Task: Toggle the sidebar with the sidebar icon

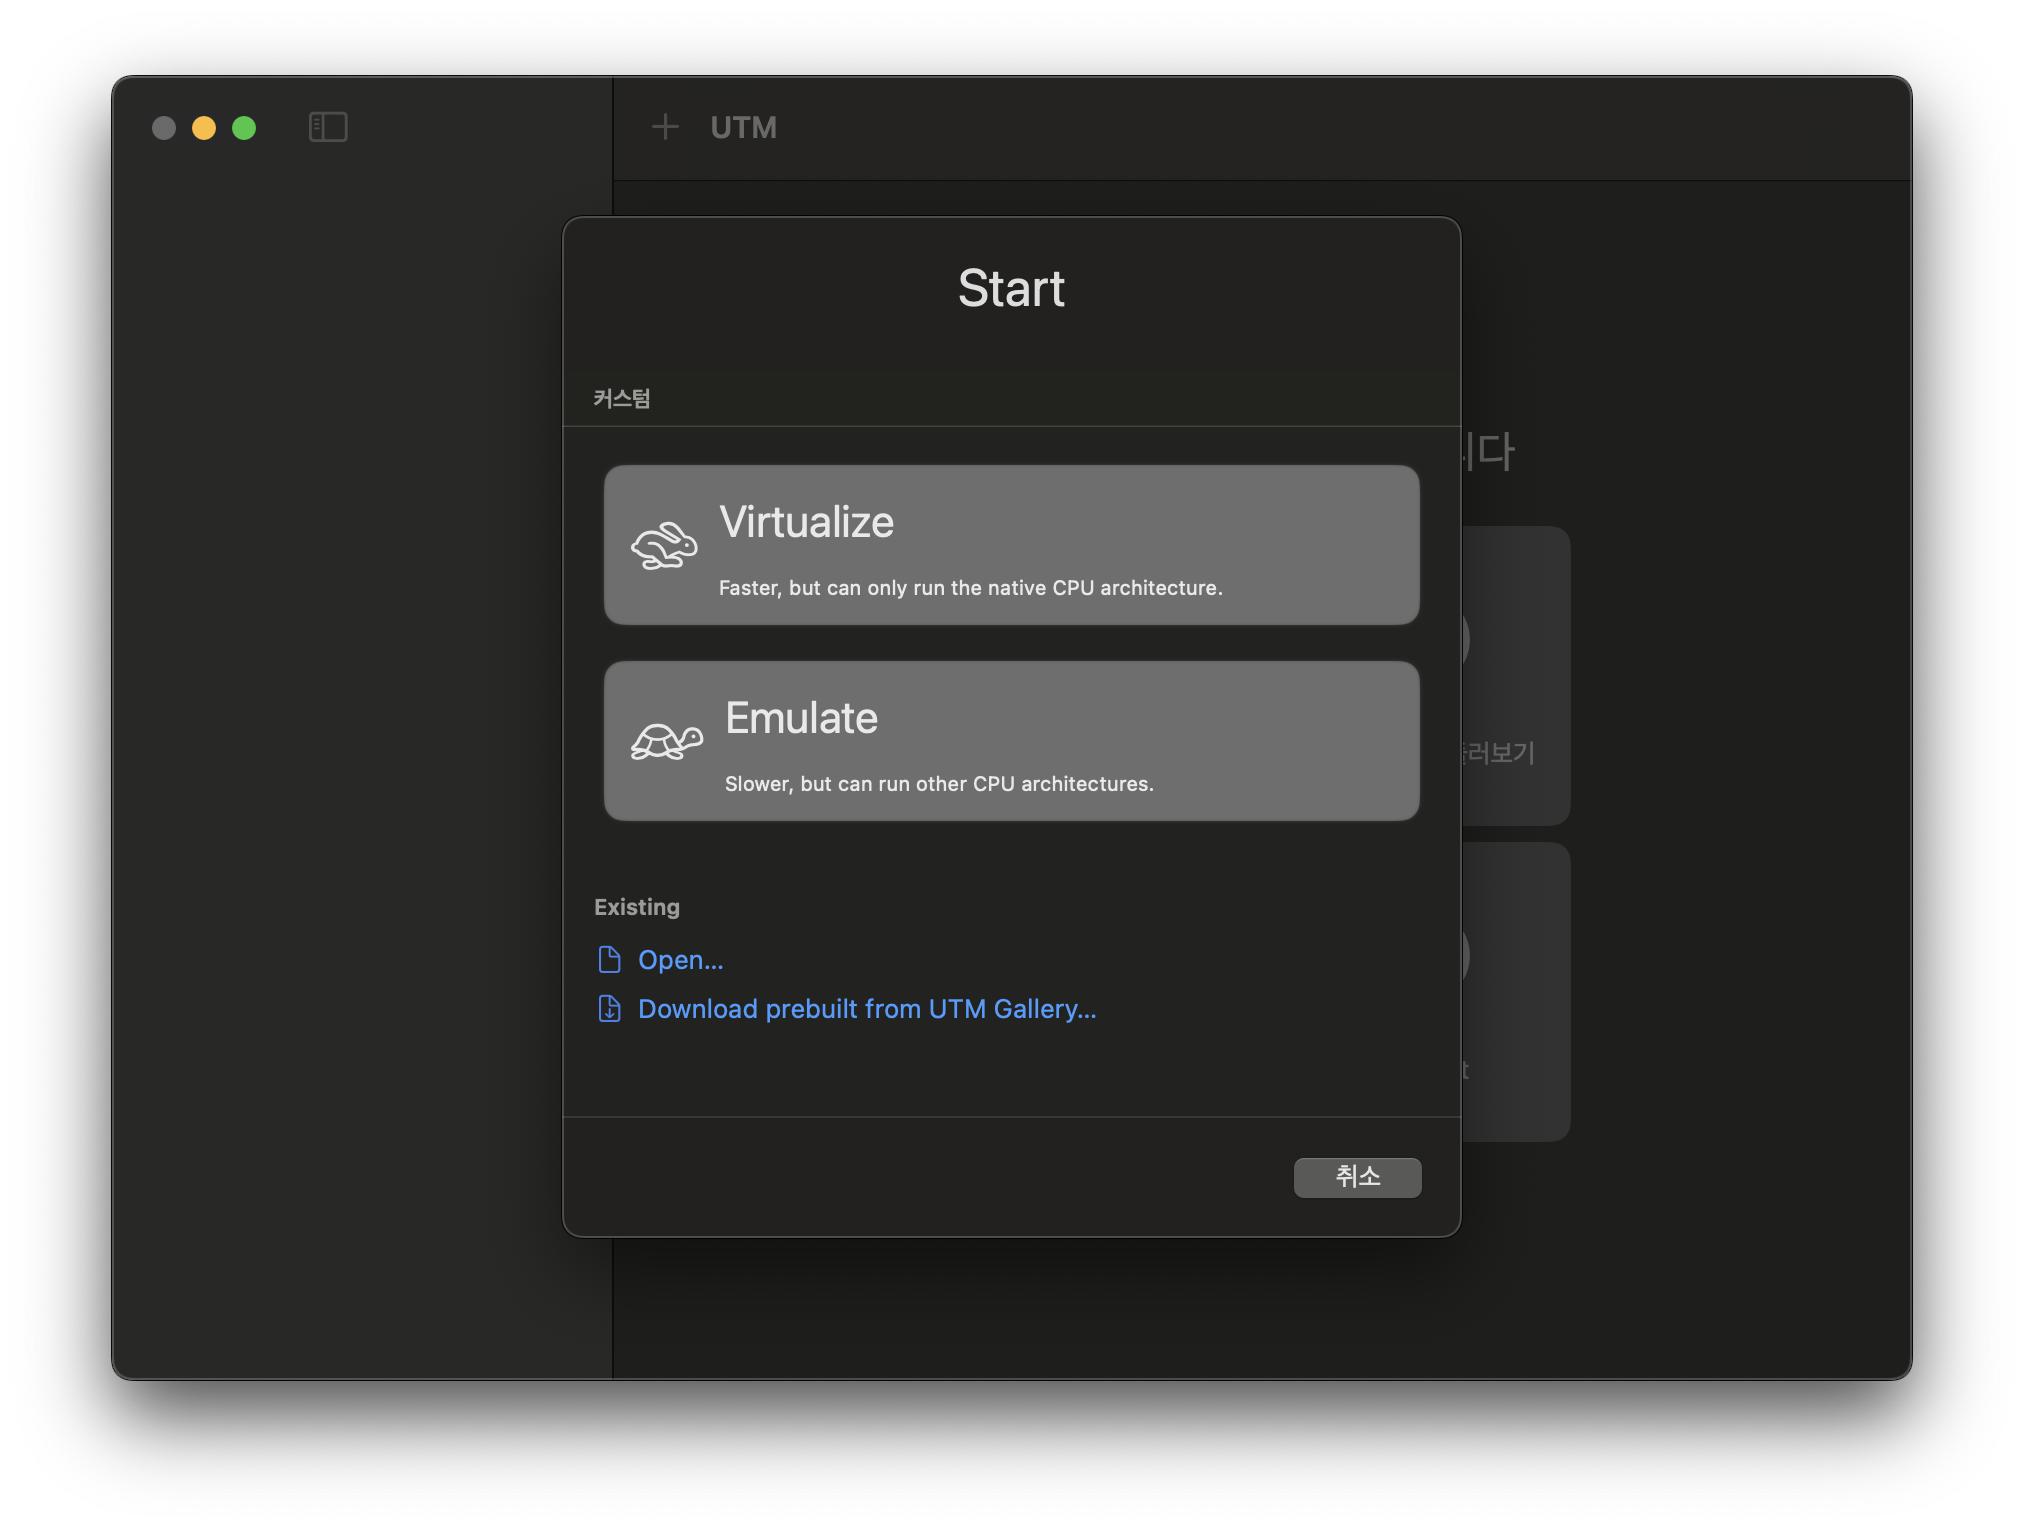Action: [328, 127]
